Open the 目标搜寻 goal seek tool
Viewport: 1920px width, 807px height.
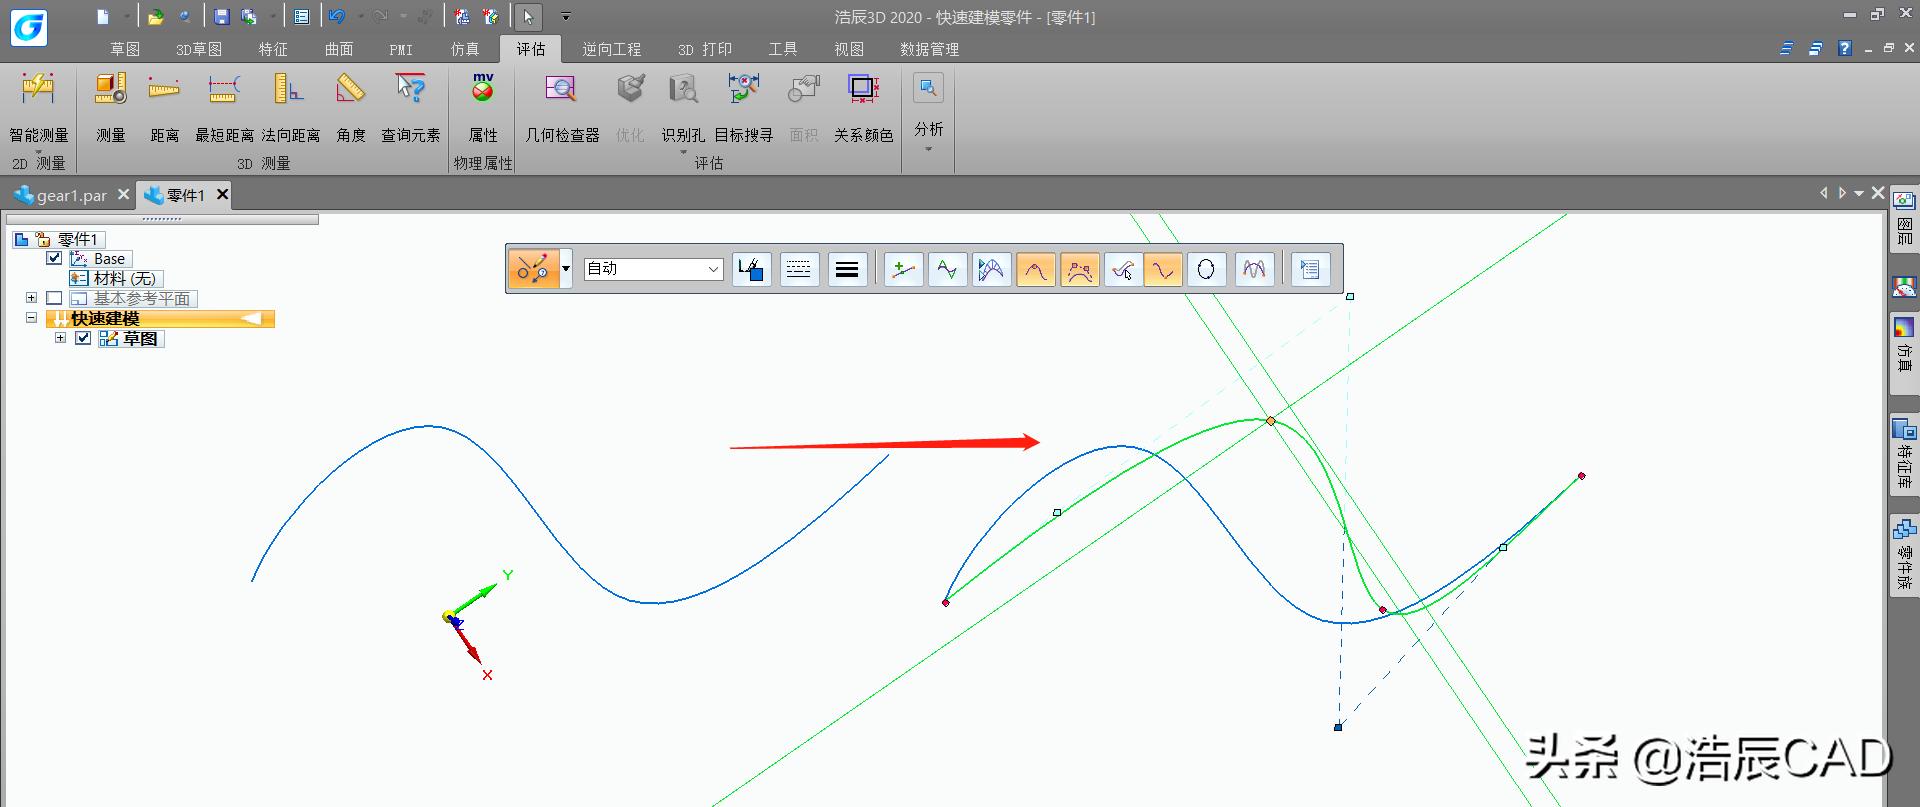coord(743,108)
